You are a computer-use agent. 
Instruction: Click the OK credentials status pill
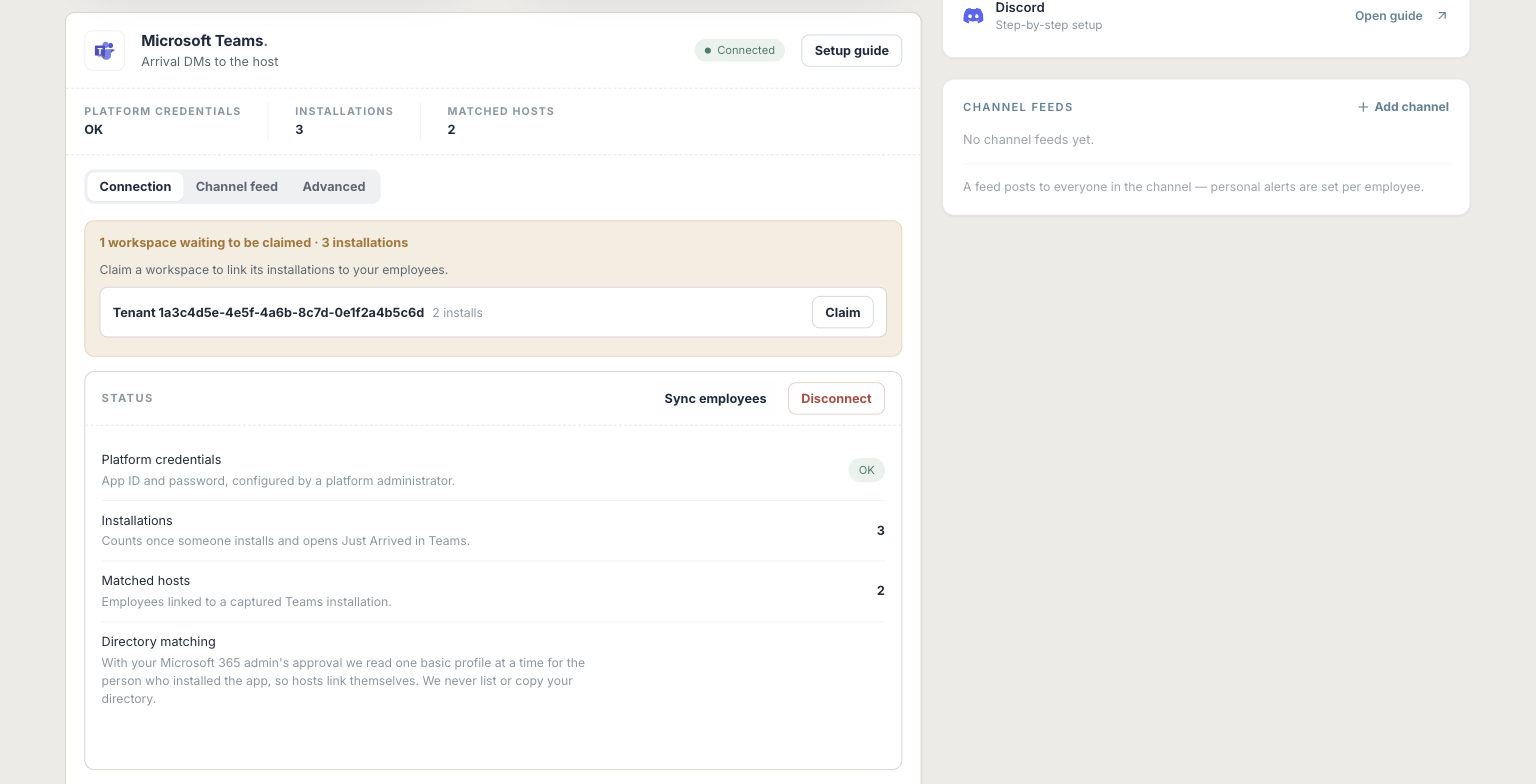tap(866, 470)
